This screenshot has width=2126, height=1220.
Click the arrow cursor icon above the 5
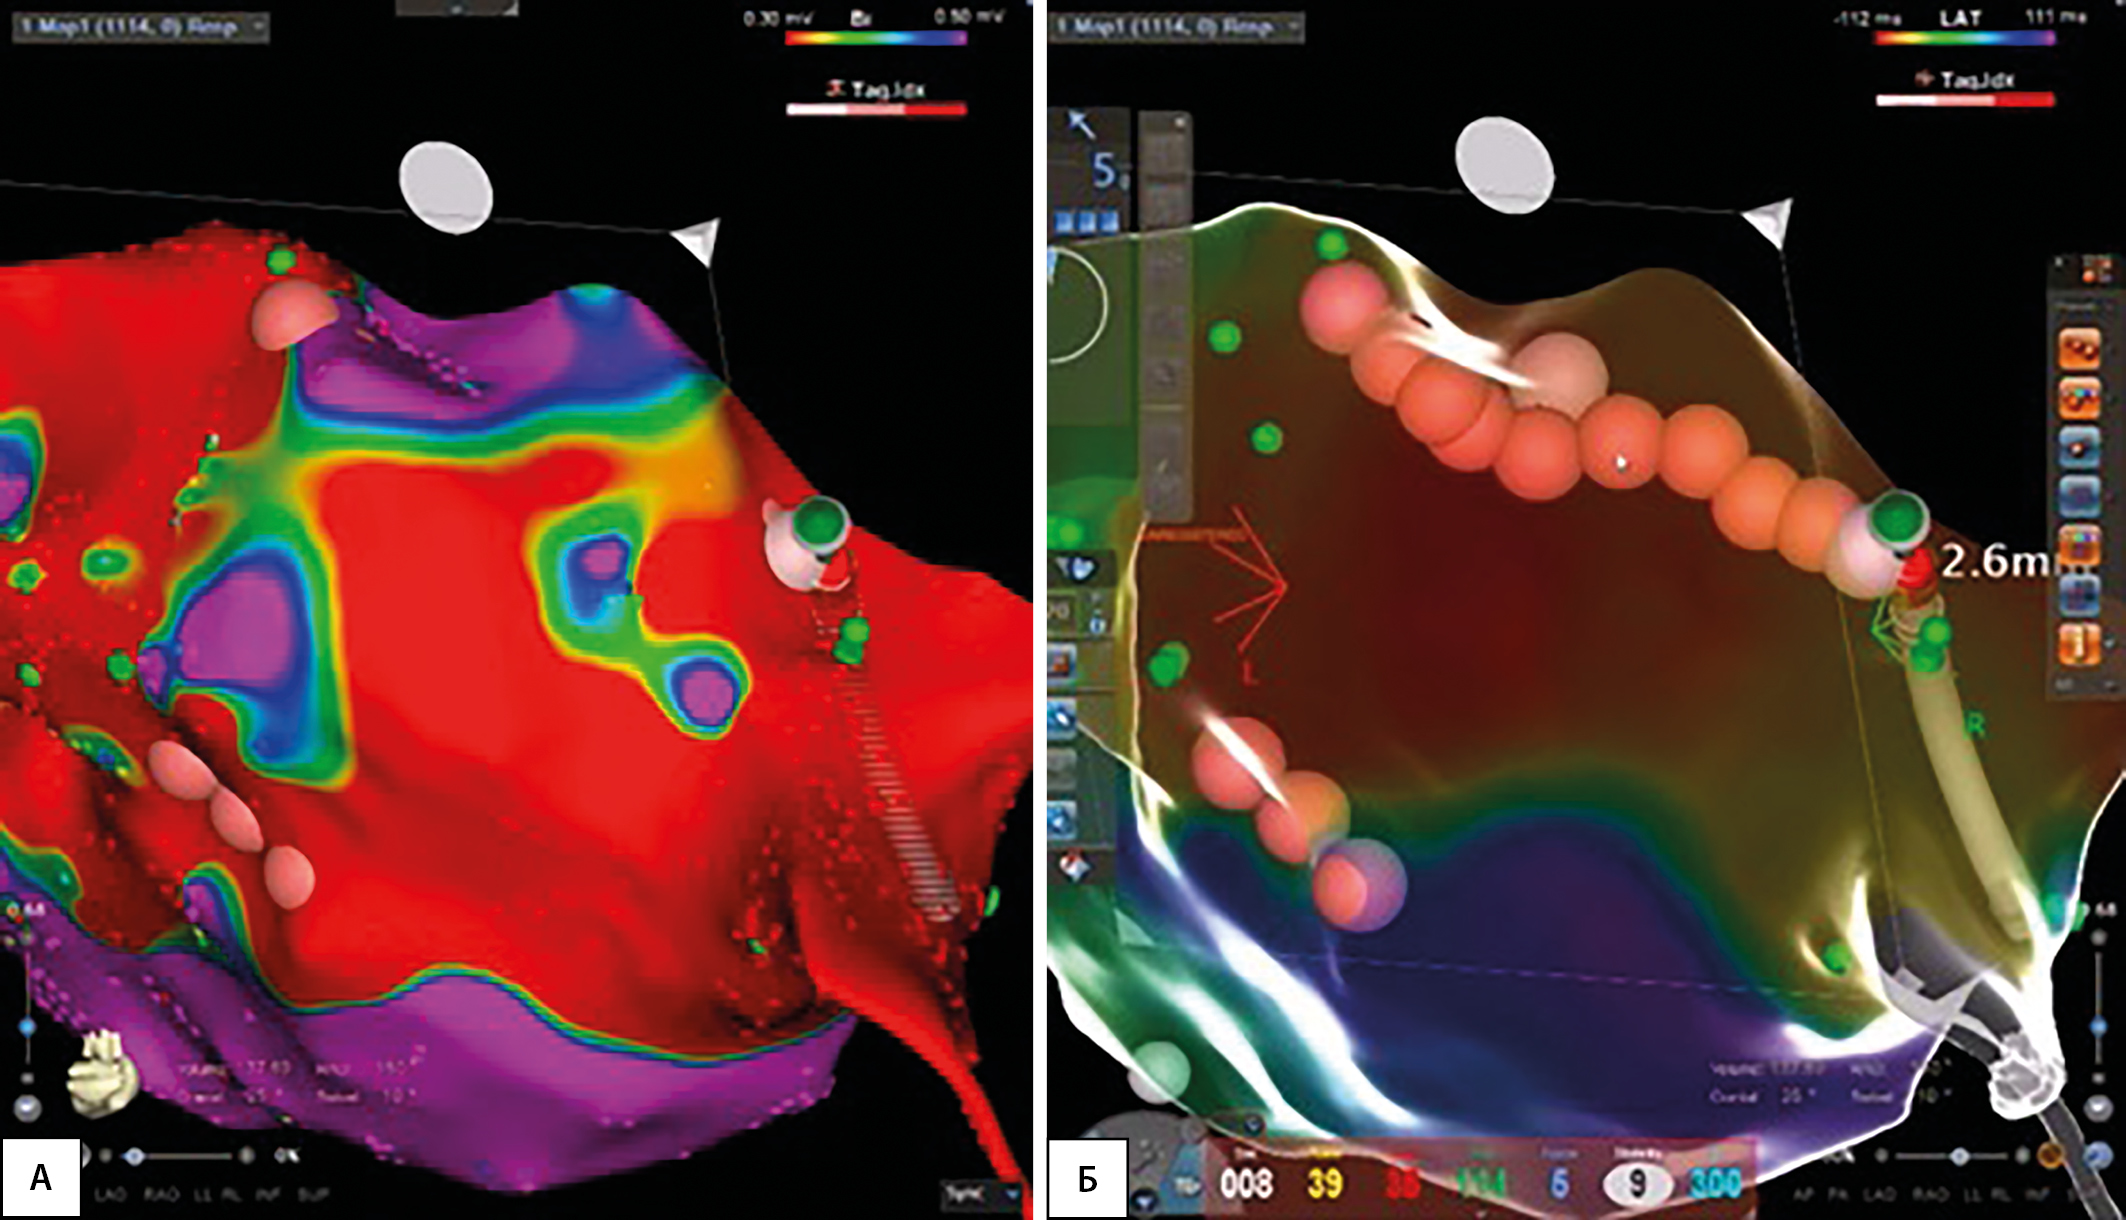1081,125
